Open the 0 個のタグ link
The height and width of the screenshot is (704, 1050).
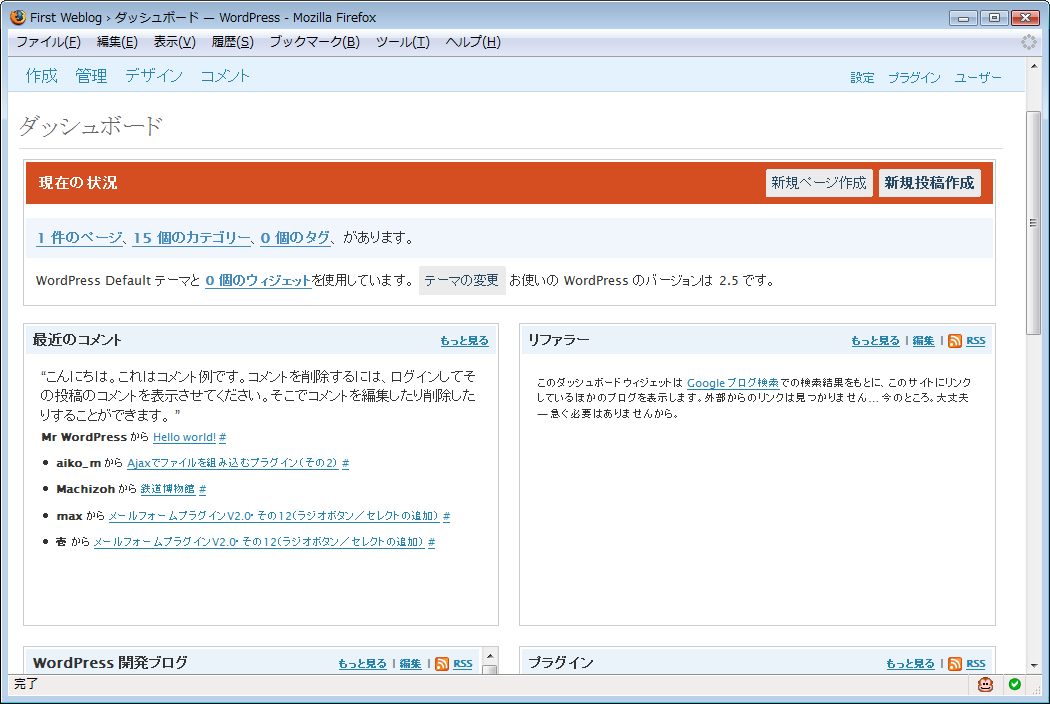point(295,238)
